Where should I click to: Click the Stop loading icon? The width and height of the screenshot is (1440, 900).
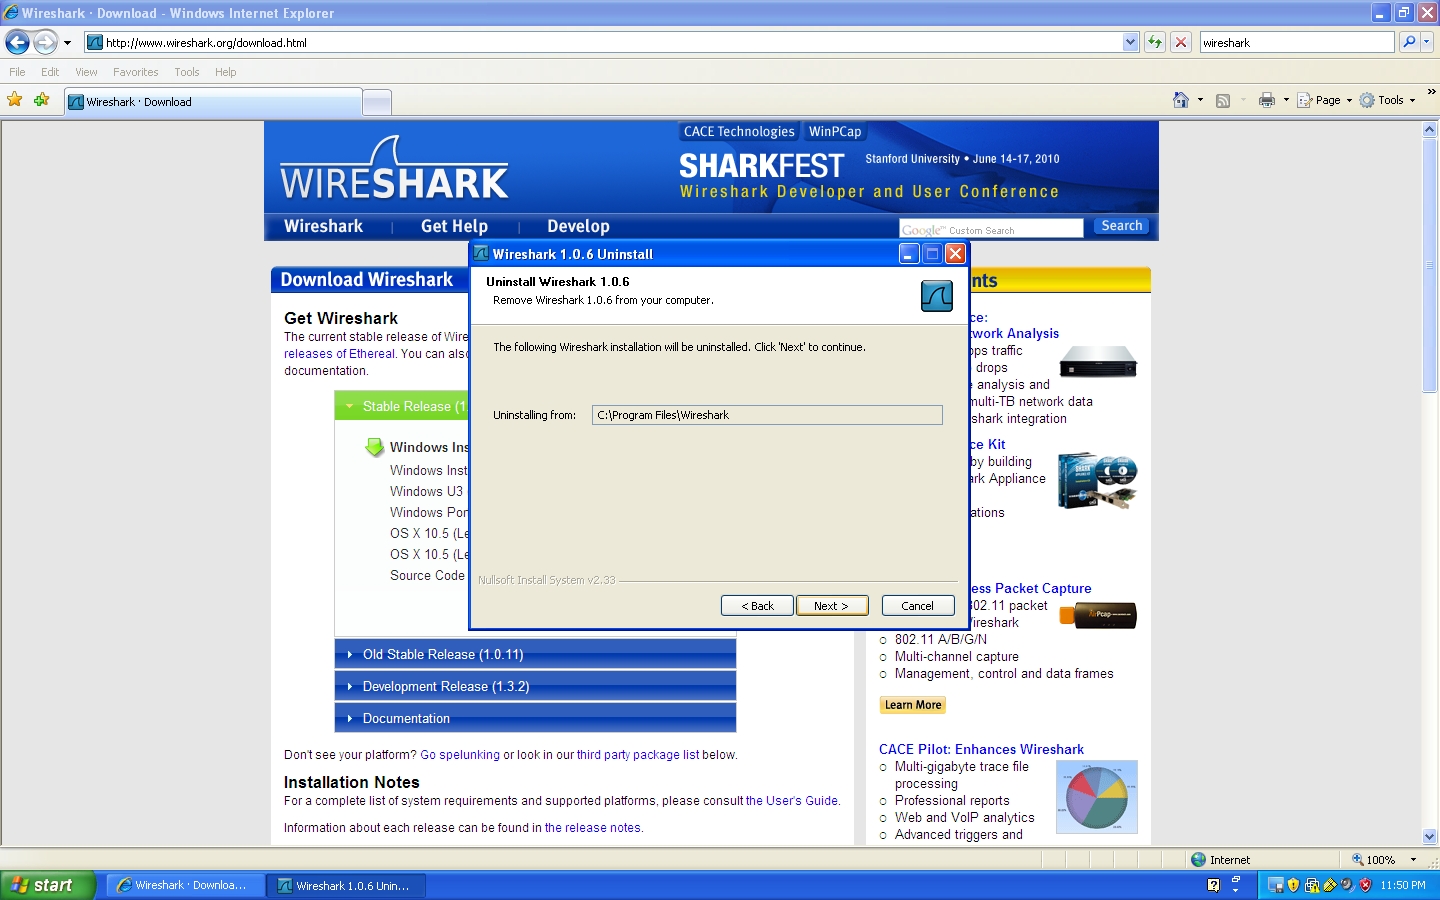click(x=1181, y=42)
